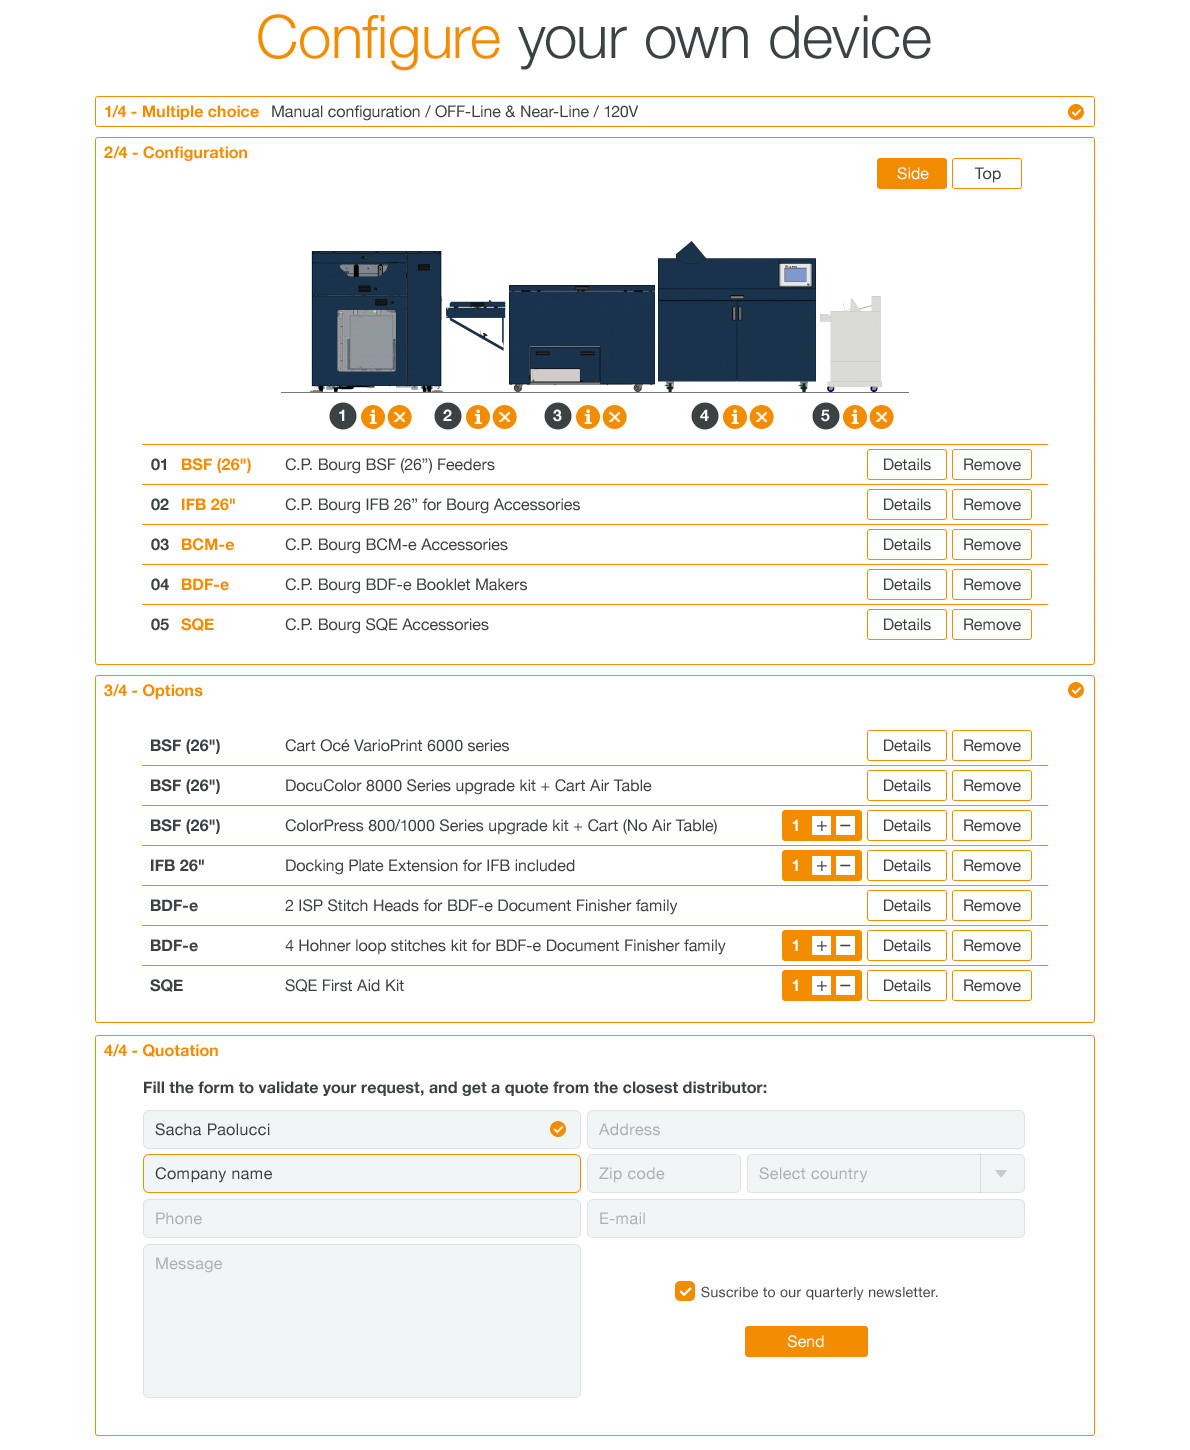Remove Cart Océ VarioPrint 6000 series option
Image resolution: width=1190 pixels, height=1450 pixels.
click(x=992, y=746)
